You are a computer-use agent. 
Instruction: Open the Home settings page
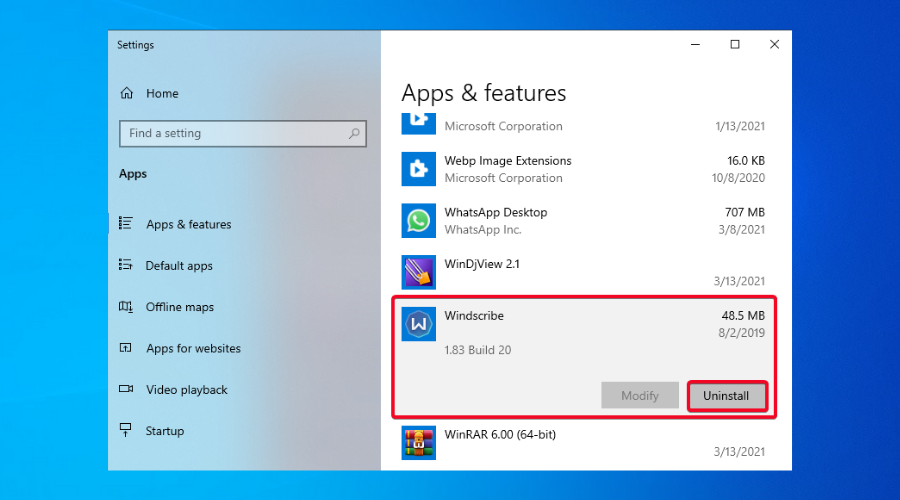(x=162, y=93)
